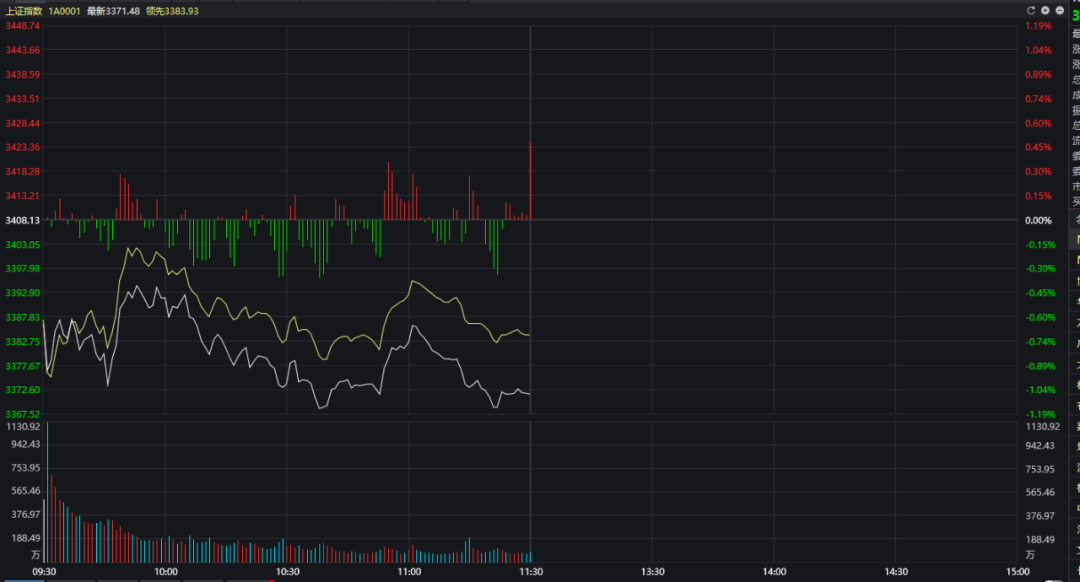Select the 10:00 time axis marker
1080x582 pixels.
coord(166,572)
